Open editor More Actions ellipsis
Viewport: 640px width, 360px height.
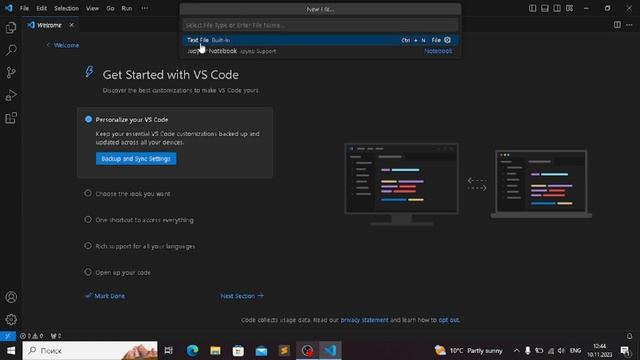(x=629, y=25)
